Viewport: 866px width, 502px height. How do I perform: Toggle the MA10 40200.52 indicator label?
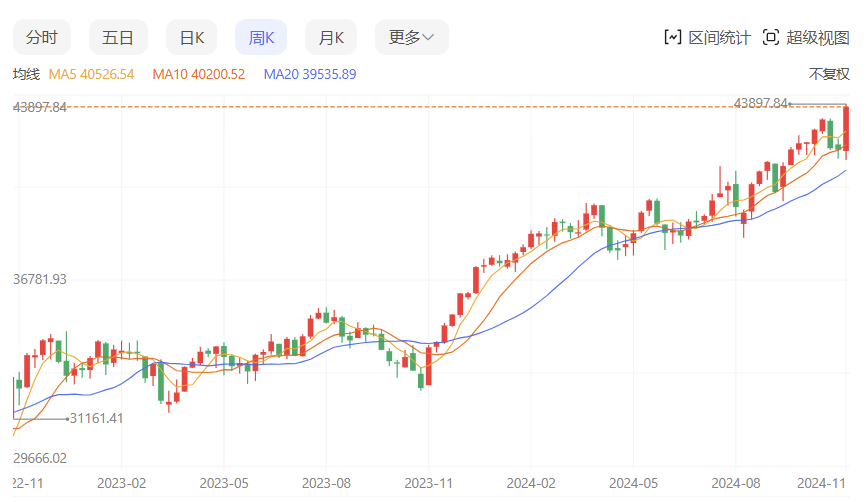(198, 74)
